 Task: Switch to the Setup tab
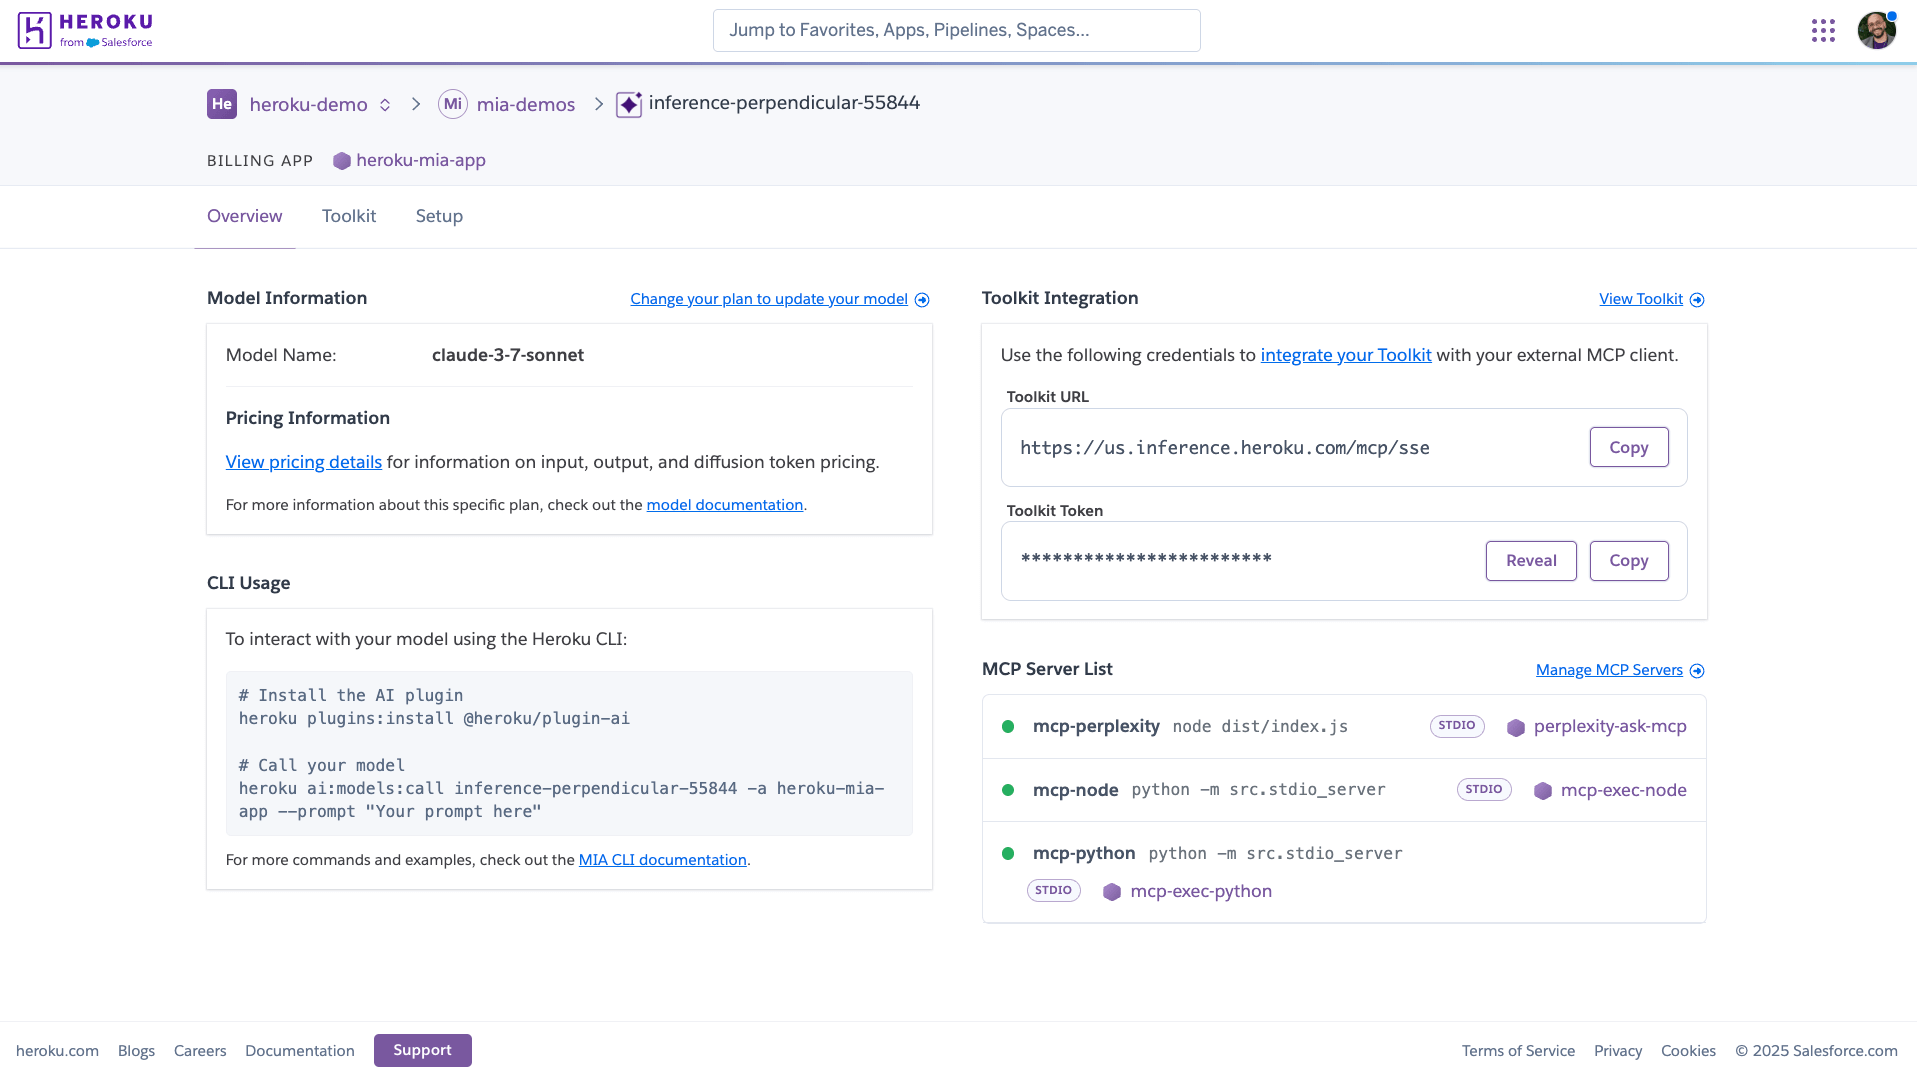pyautogui.click(x=438, y=216)
